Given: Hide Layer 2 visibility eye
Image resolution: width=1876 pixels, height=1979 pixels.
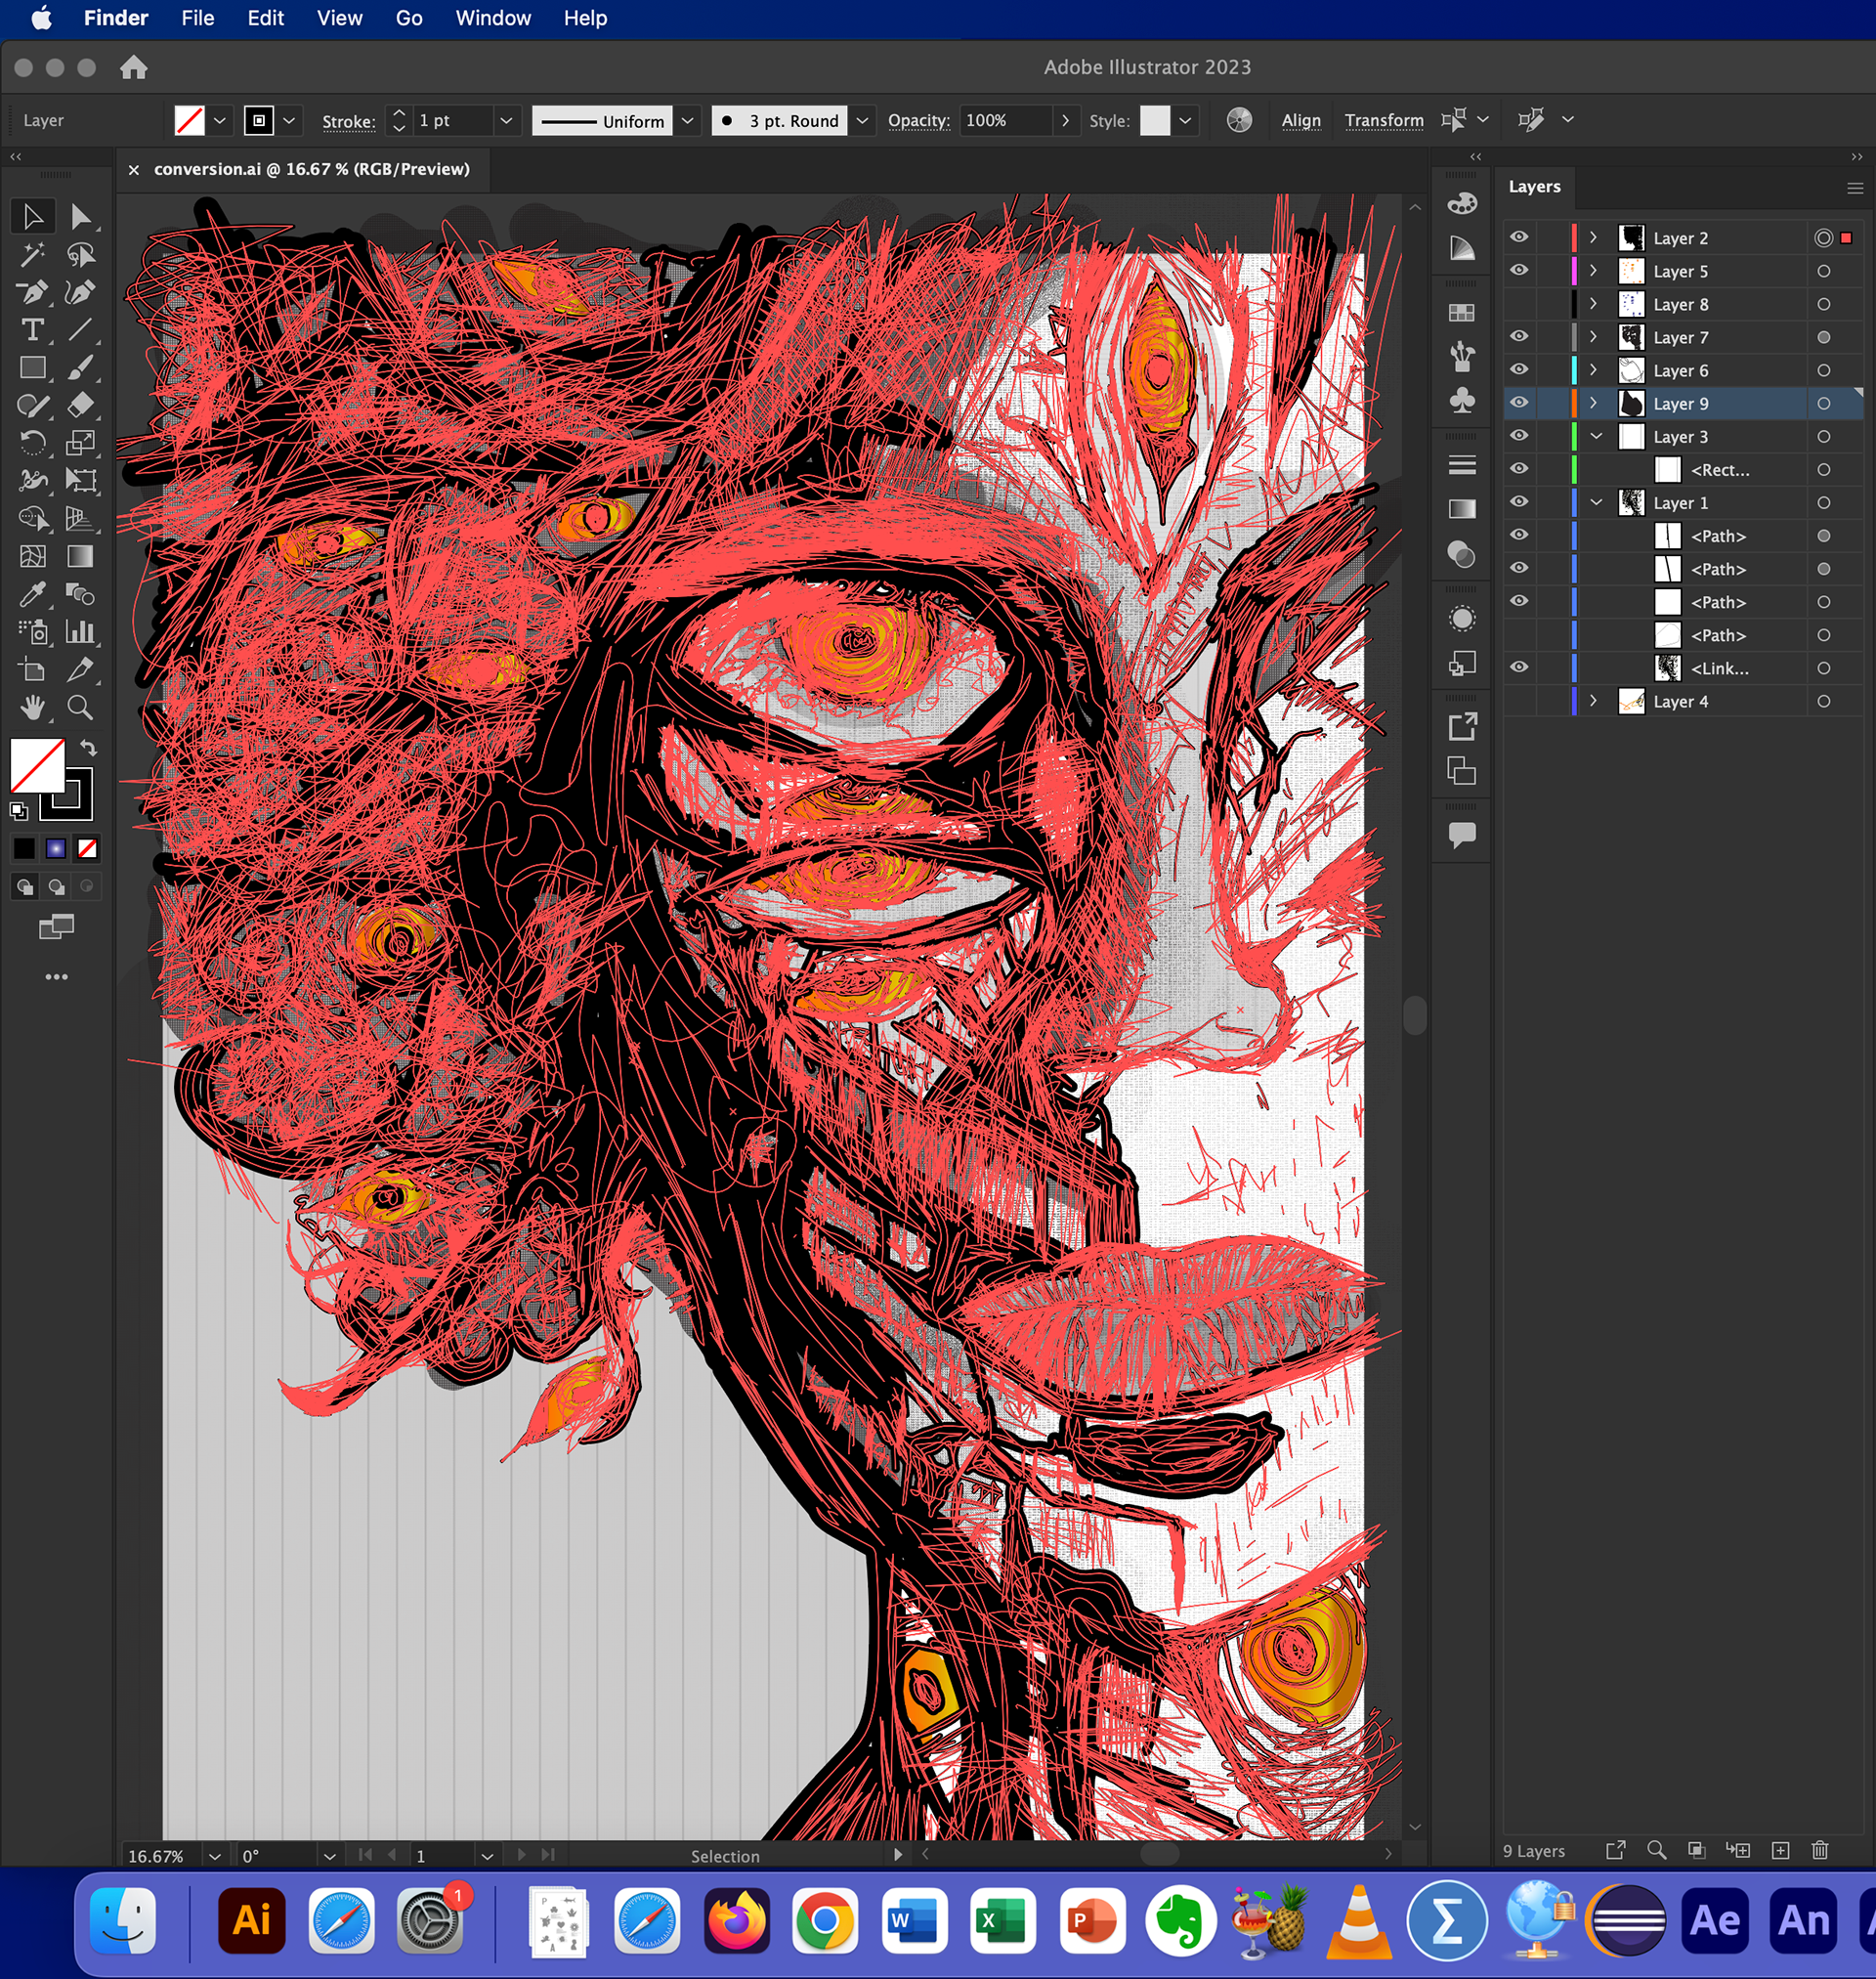Looking at the screenshot, I should pos(1519,237).
